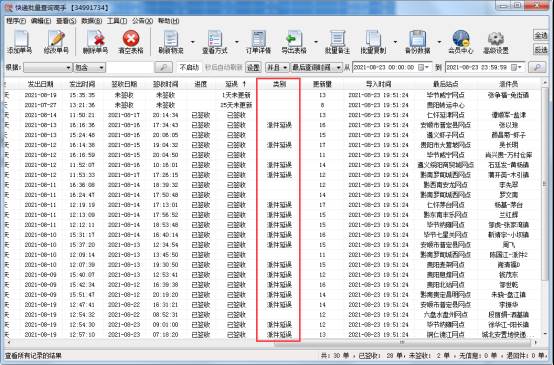Click the vertical scrollbar of the table

coord(544,208)
